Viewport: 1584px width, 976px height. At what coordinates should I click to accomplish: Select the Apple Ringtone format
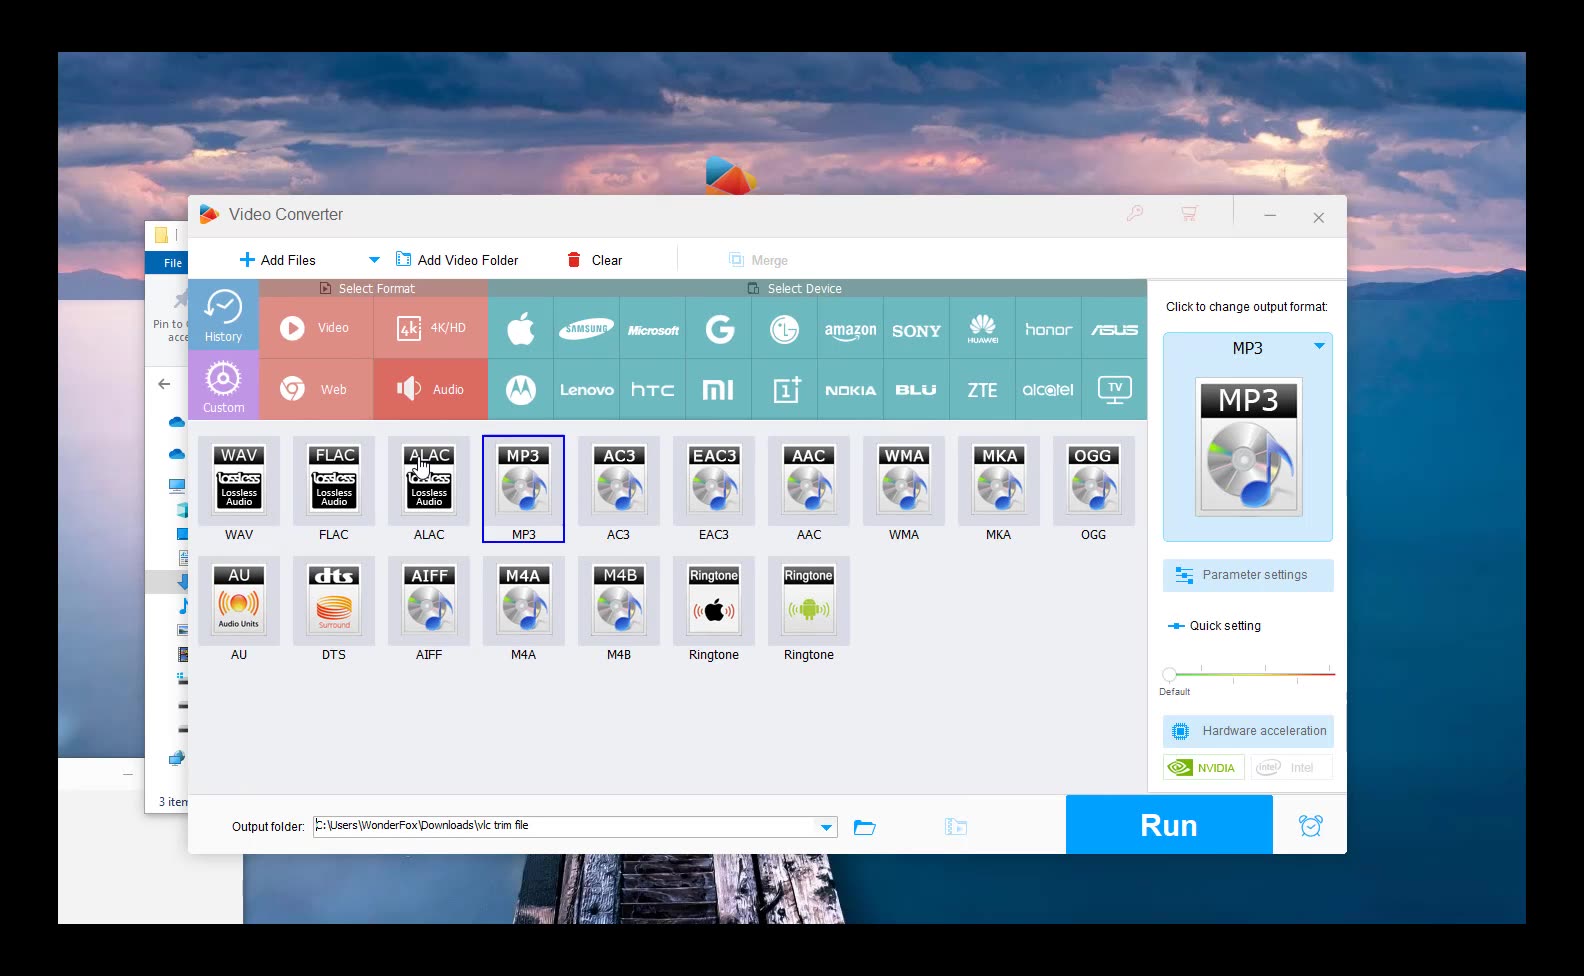[714, 600]
